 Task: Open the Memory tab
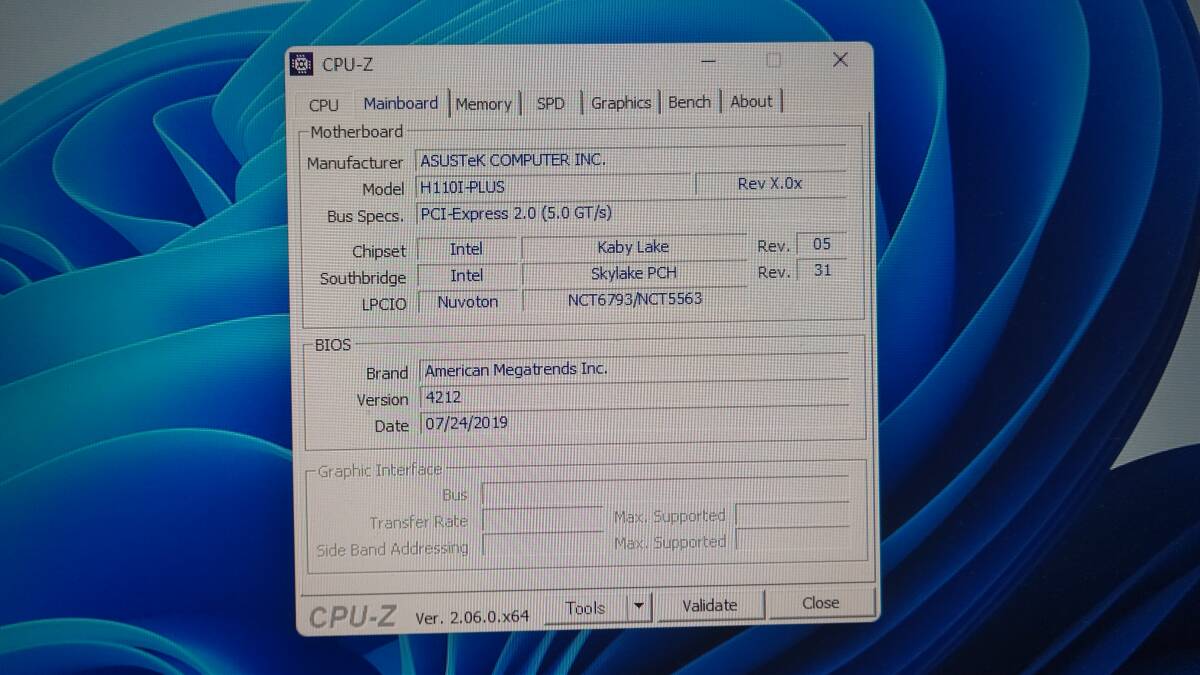point(483,103)
